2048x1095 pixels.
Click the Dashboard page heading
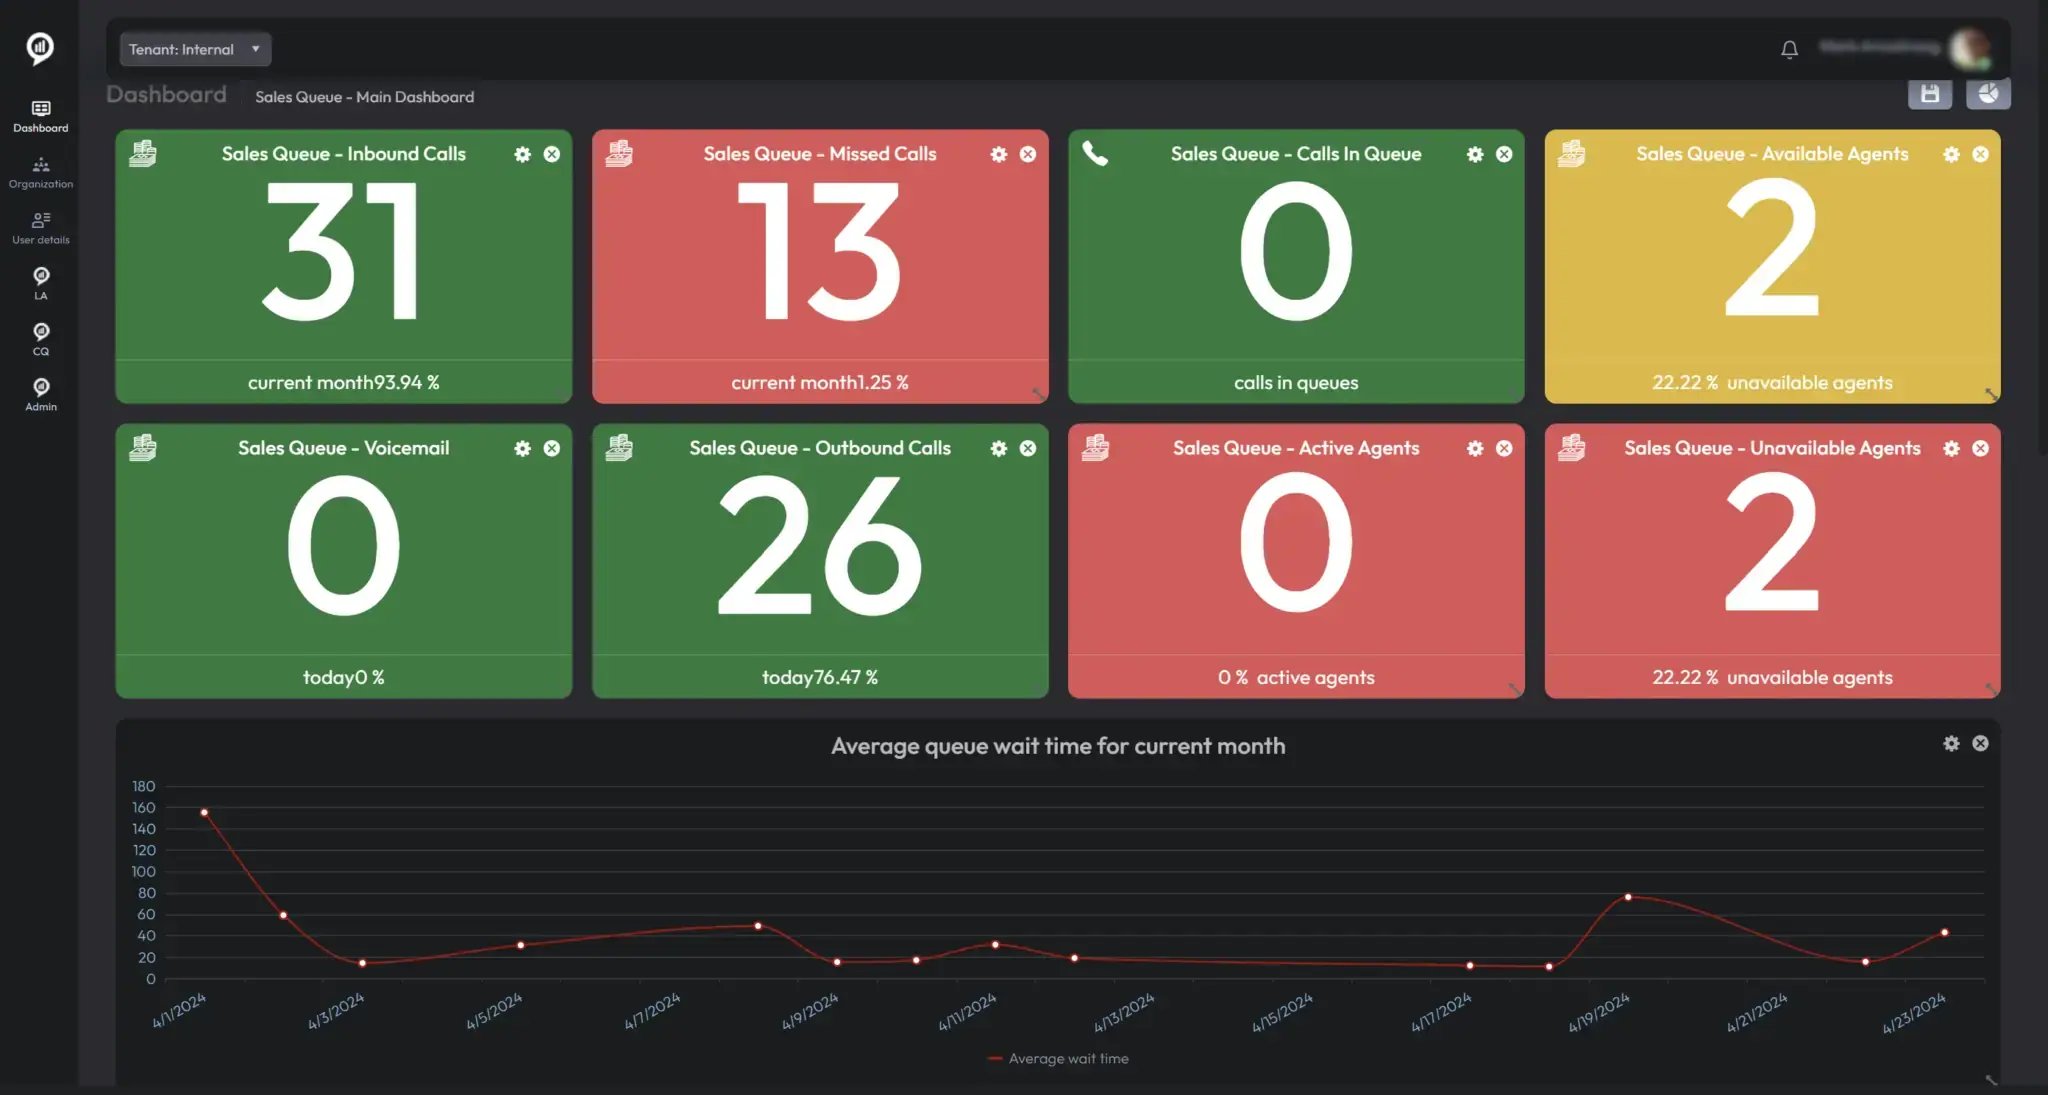(166, 94)
